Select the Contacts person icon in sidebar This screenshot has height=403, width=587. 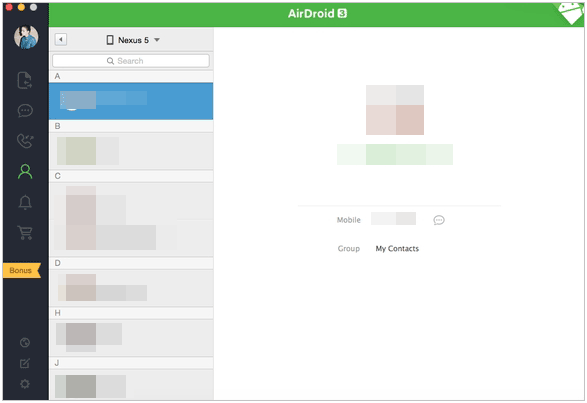(x=25, y=172)
